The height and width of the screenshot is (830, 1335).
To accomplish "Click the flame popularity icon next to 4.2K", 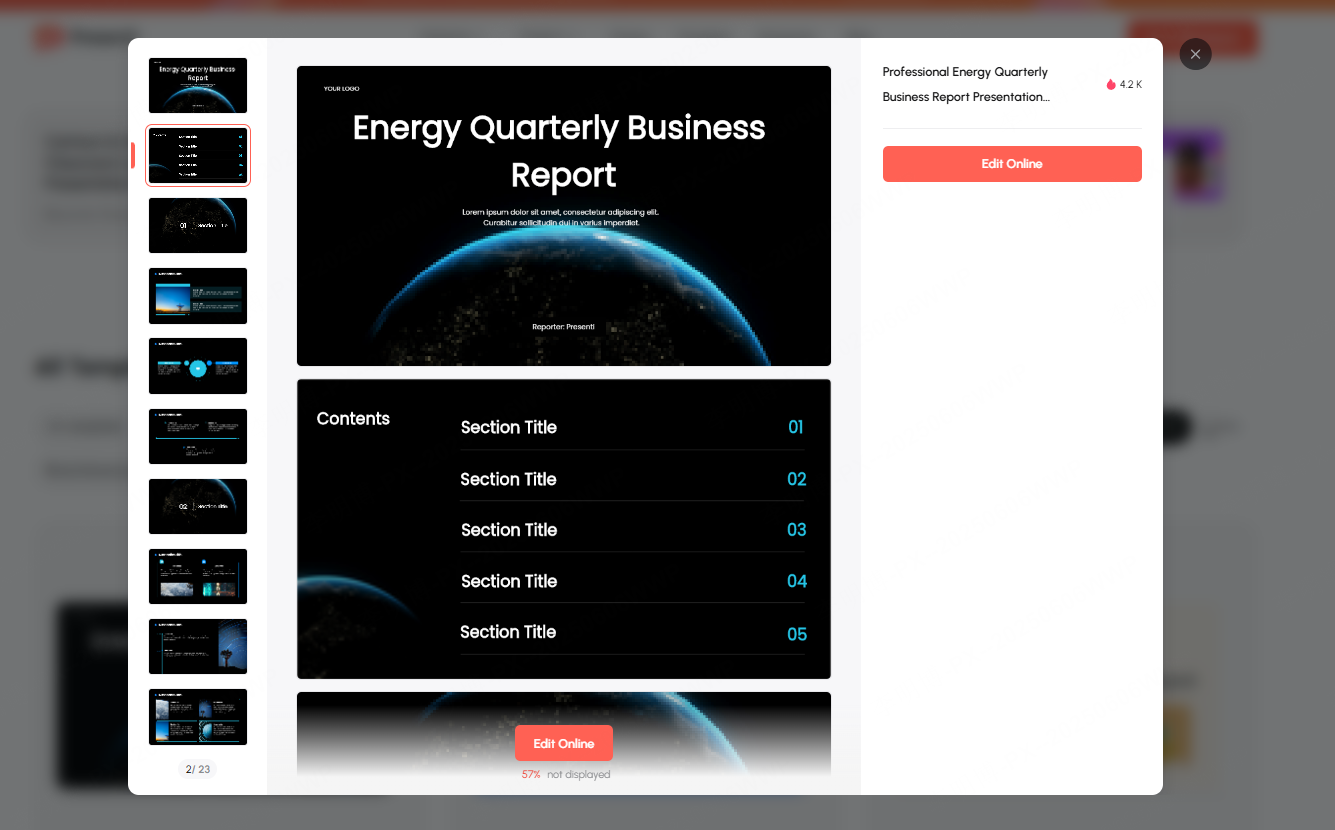I will click(x=1110, y=84).
